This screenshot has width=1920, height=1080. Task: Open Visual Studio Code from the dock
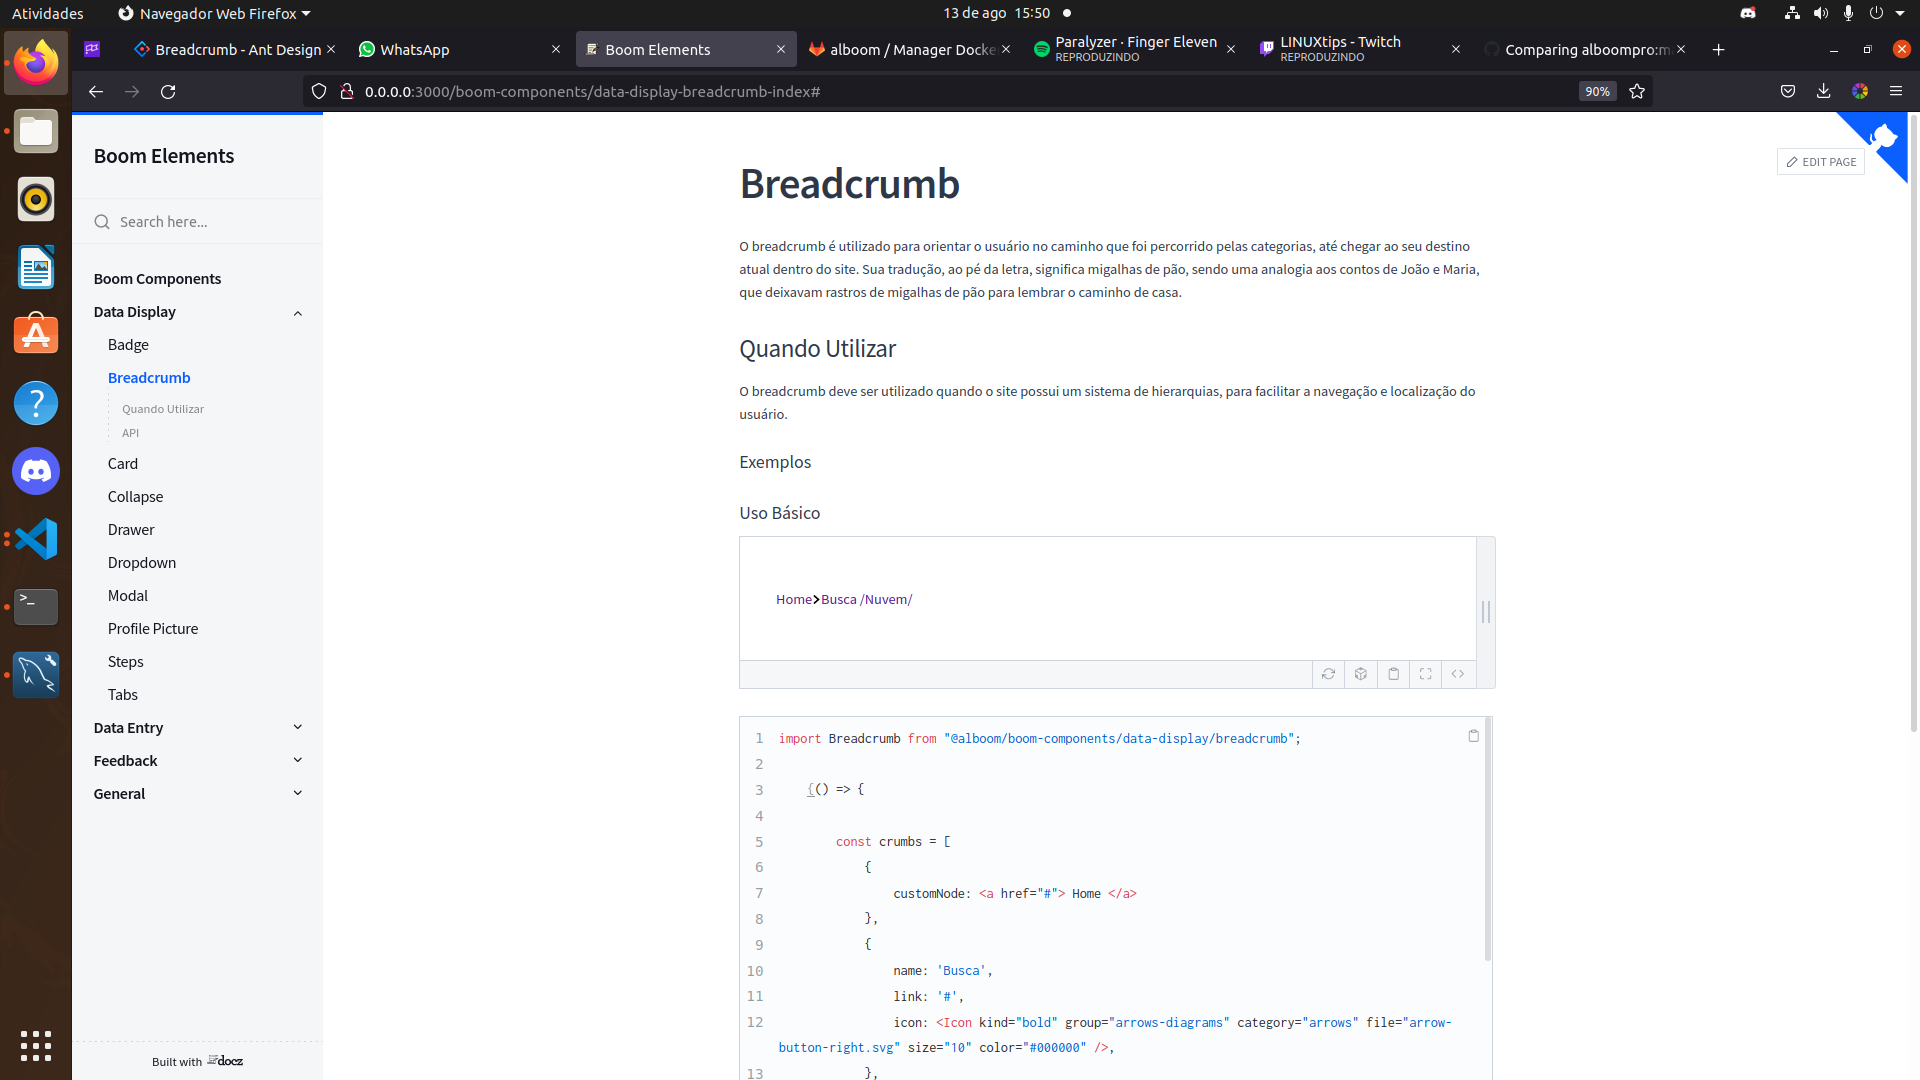click(x=36, y=539)
